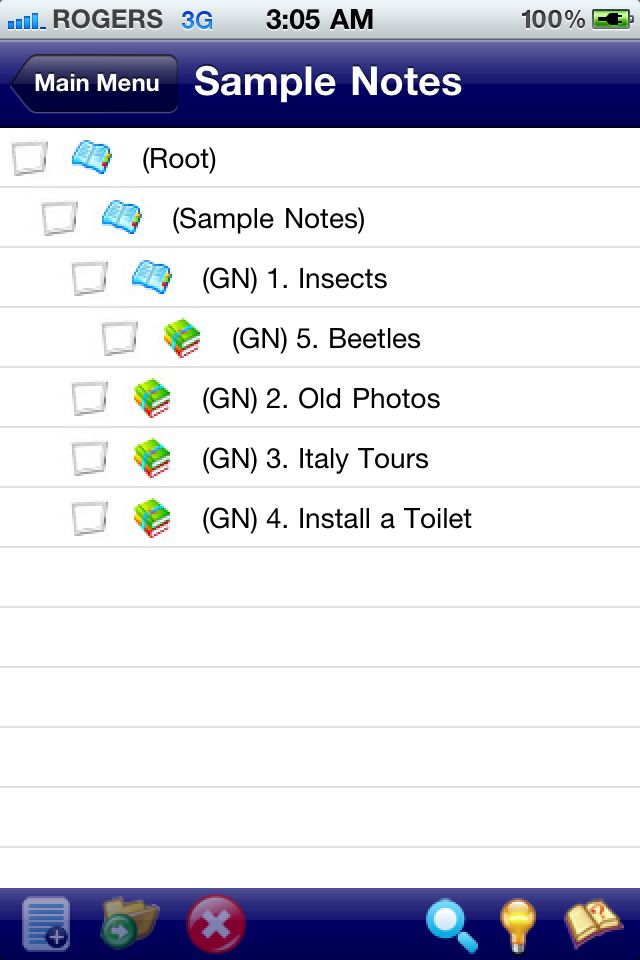This screenshot has height=960, width=640.
Task: Tap the battery indicator in status bar
Action: (612, 20)
